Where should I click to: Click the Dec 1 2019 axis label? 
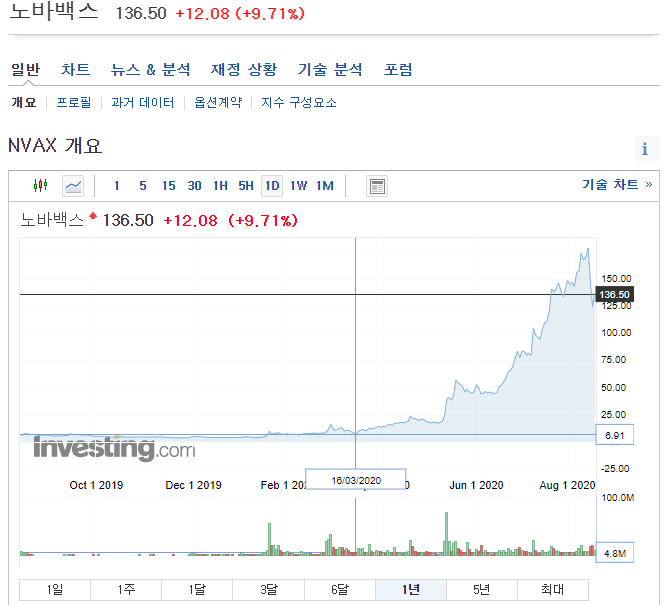click(193, 485)
